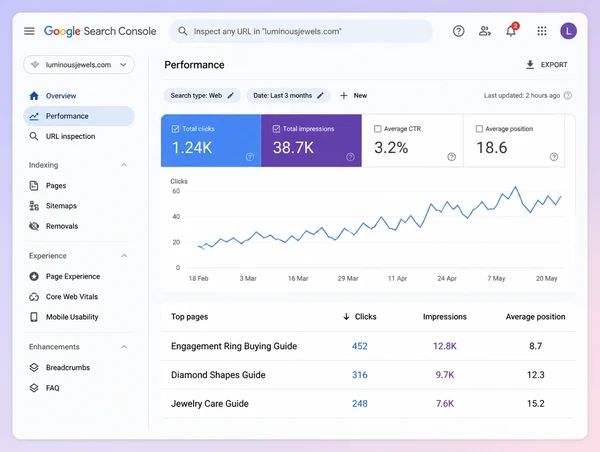Open Core Web Vitals report
600x452 pixels.
(x=79, y=297)
